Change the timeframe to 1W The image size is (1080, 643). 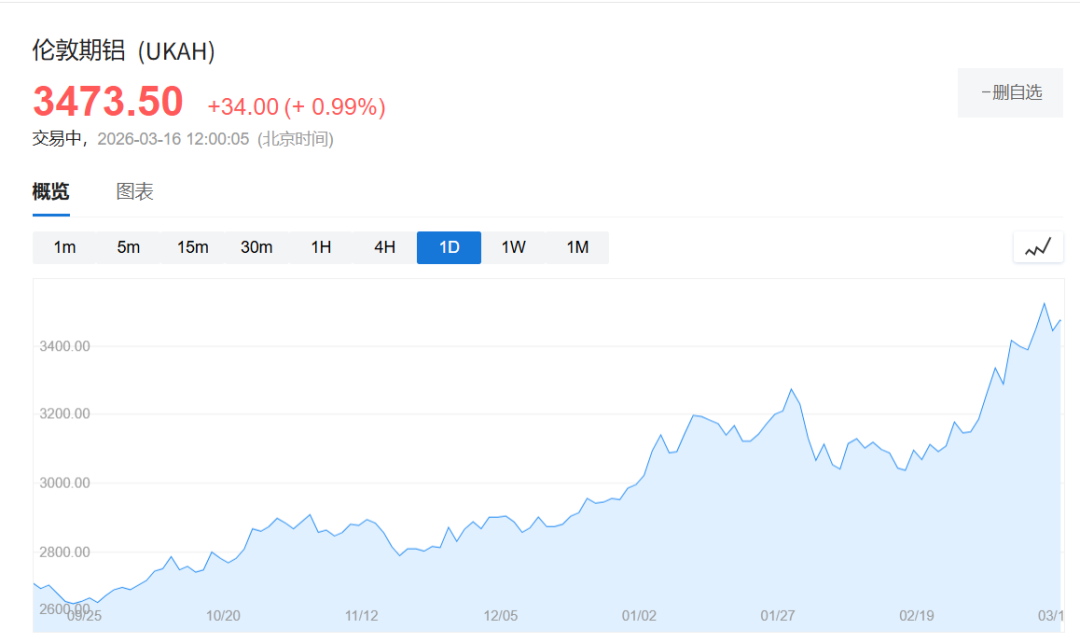pos(513,247)
